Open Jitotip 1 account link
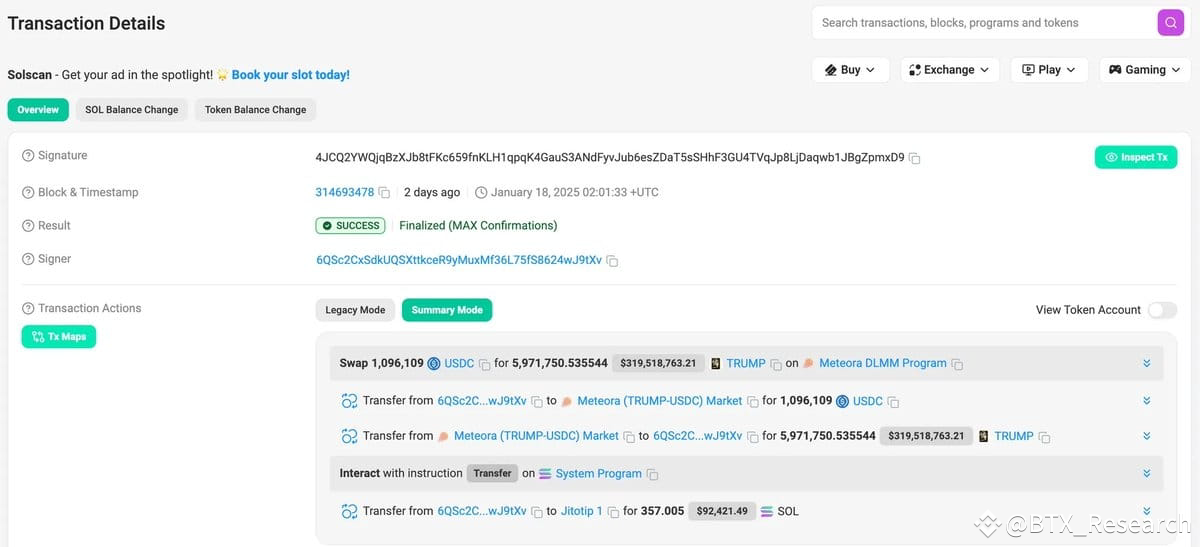The height and width of the screenshot is (547, 1200). (x=582, y=511)
